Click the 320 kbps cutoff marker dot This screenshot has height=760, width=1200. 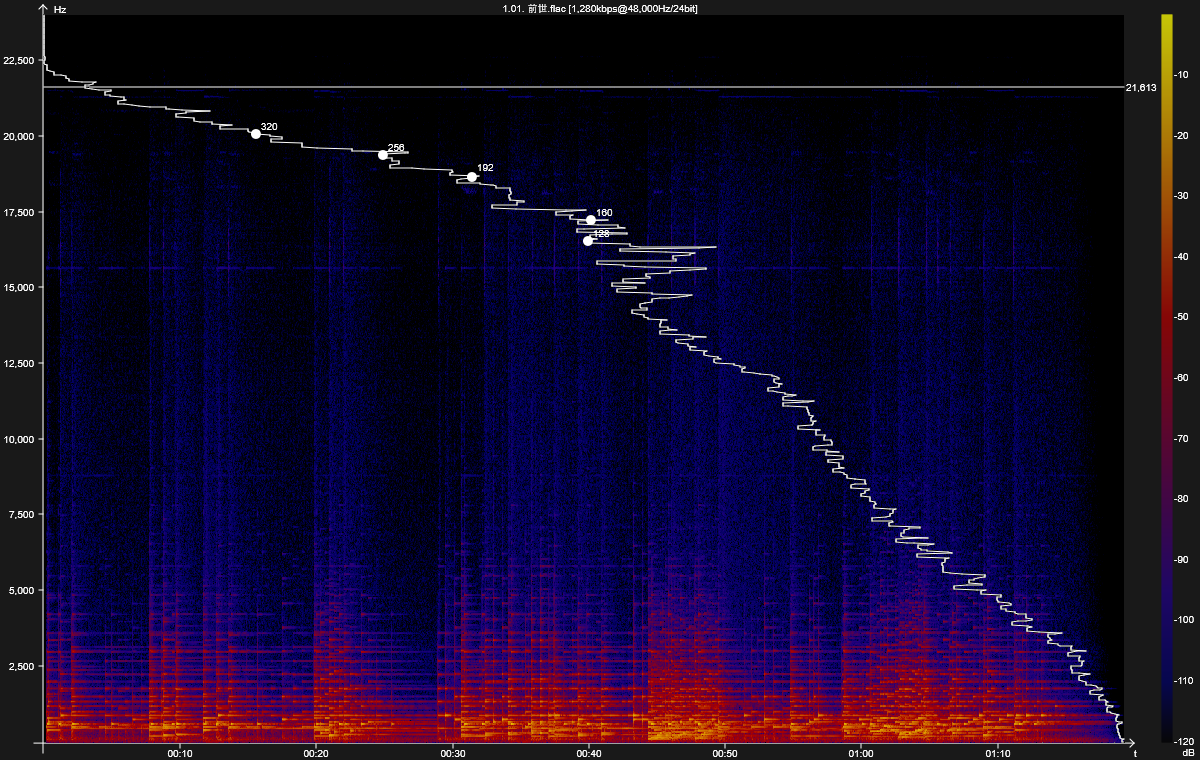[256, 134]
